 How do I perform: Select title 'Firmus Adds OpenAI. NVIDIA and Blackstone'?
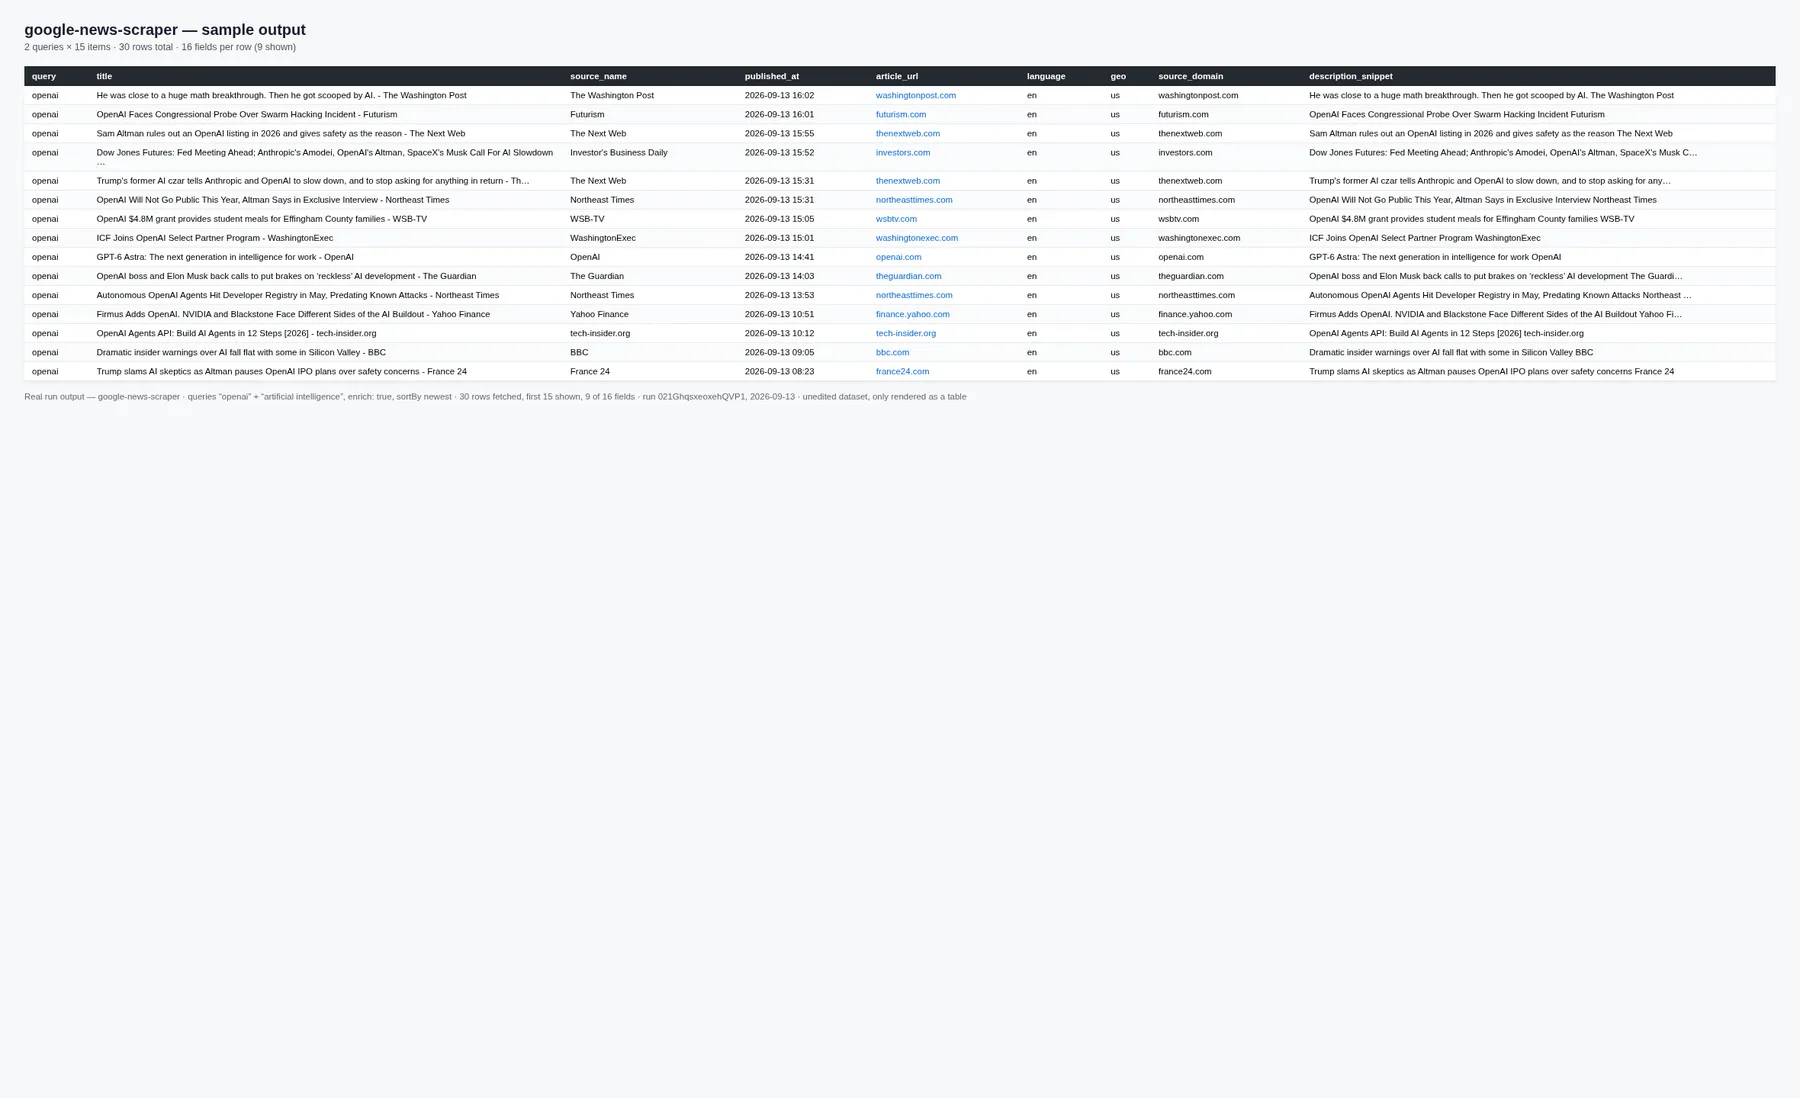point(293,314)
